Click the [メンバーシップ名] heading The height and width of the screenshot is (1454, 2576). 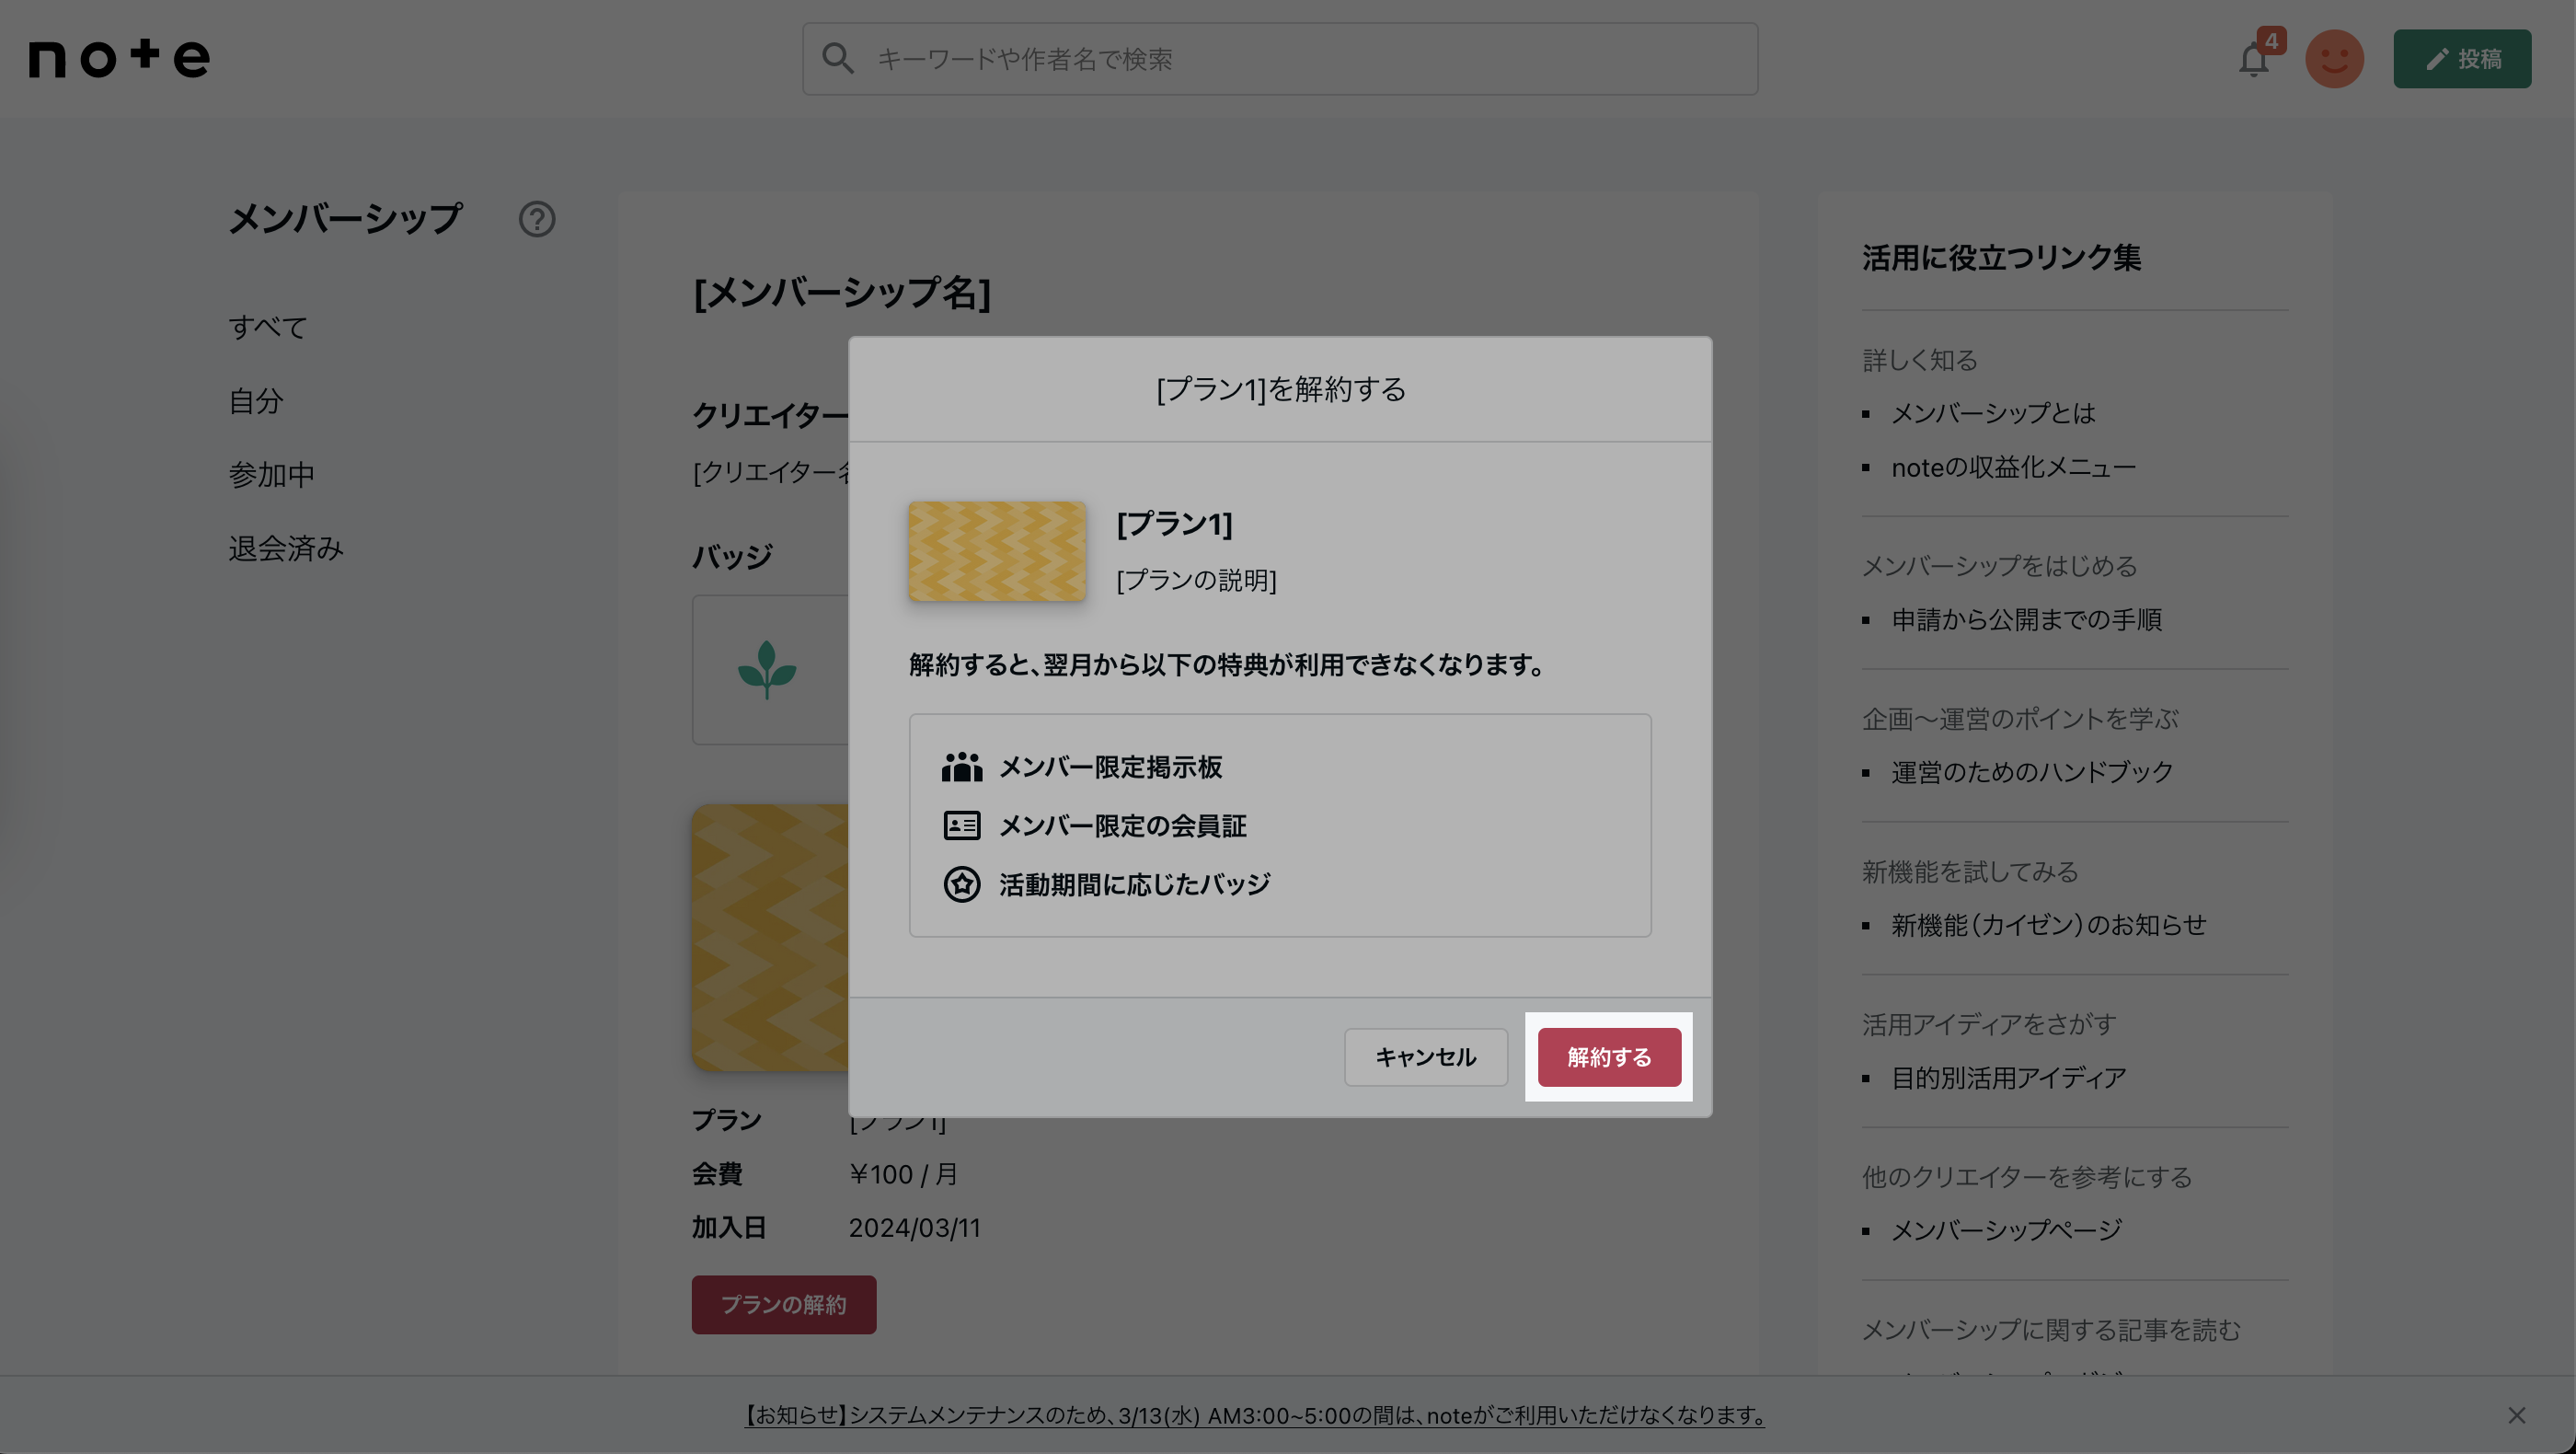842,293
